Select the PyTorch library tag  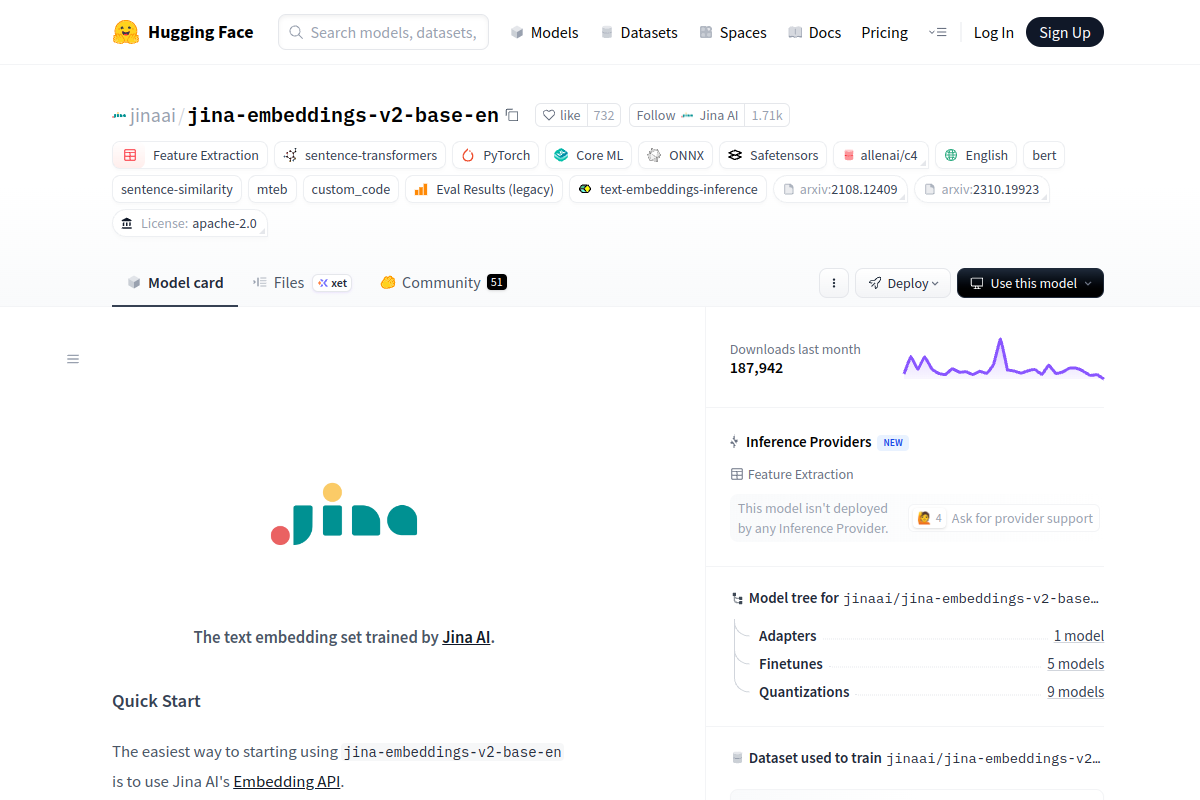[495, 155]
